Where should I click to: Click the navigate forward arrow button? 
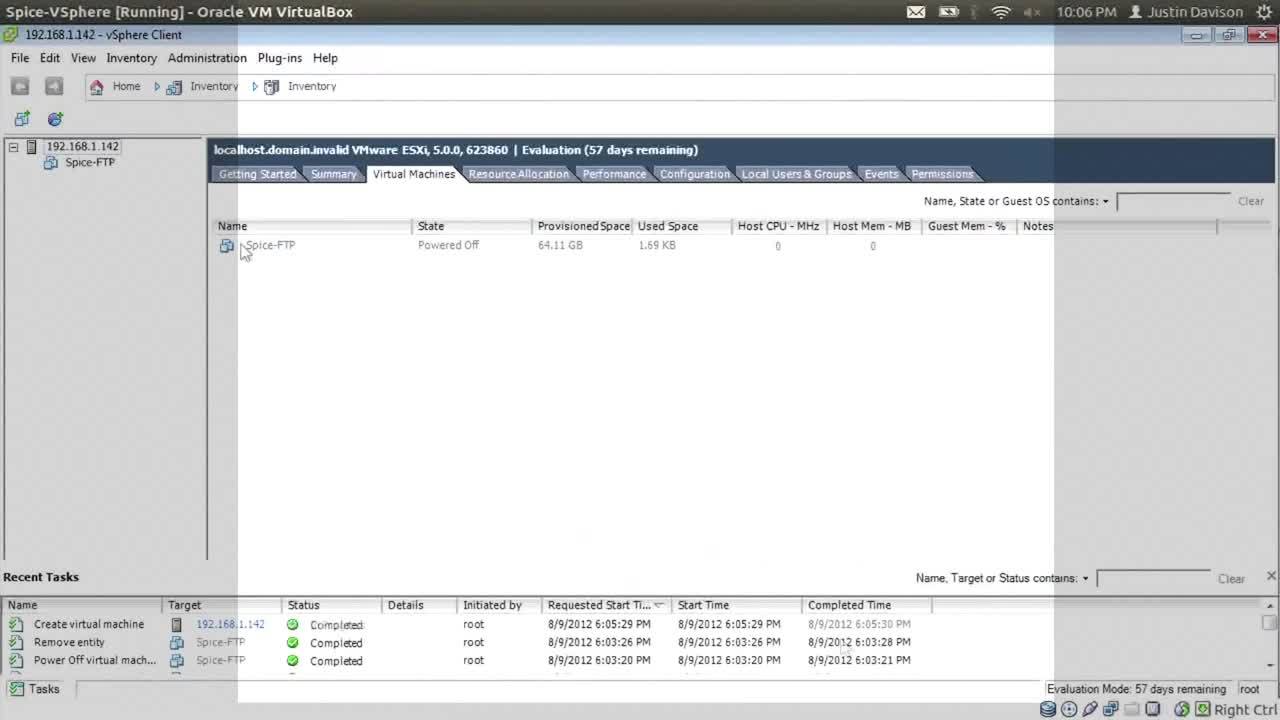54,87
